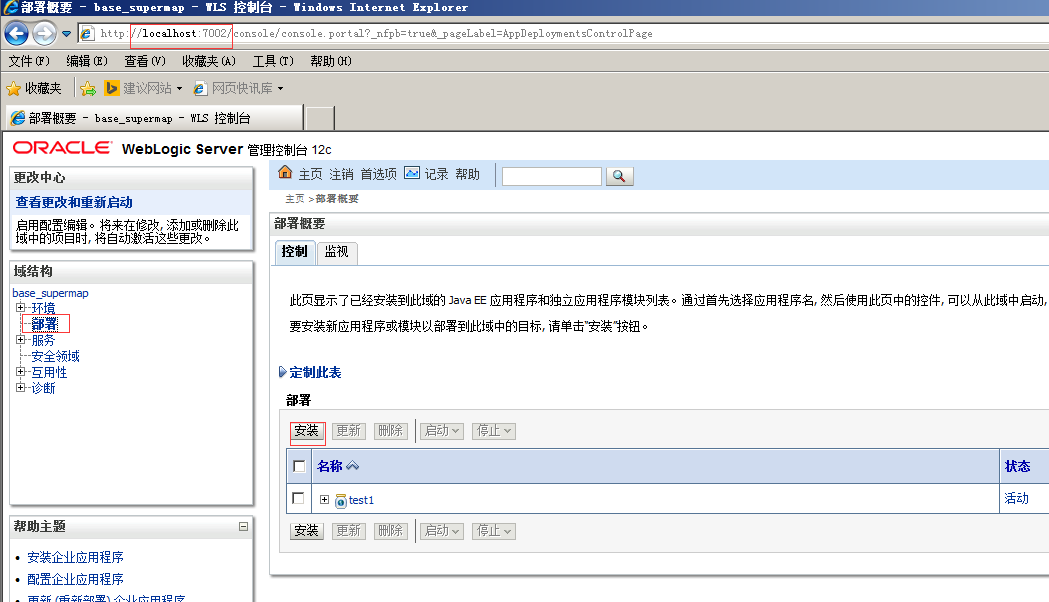Expand the test1 deployment row
The image size is (1049, 602).
(x=324, y=500)
